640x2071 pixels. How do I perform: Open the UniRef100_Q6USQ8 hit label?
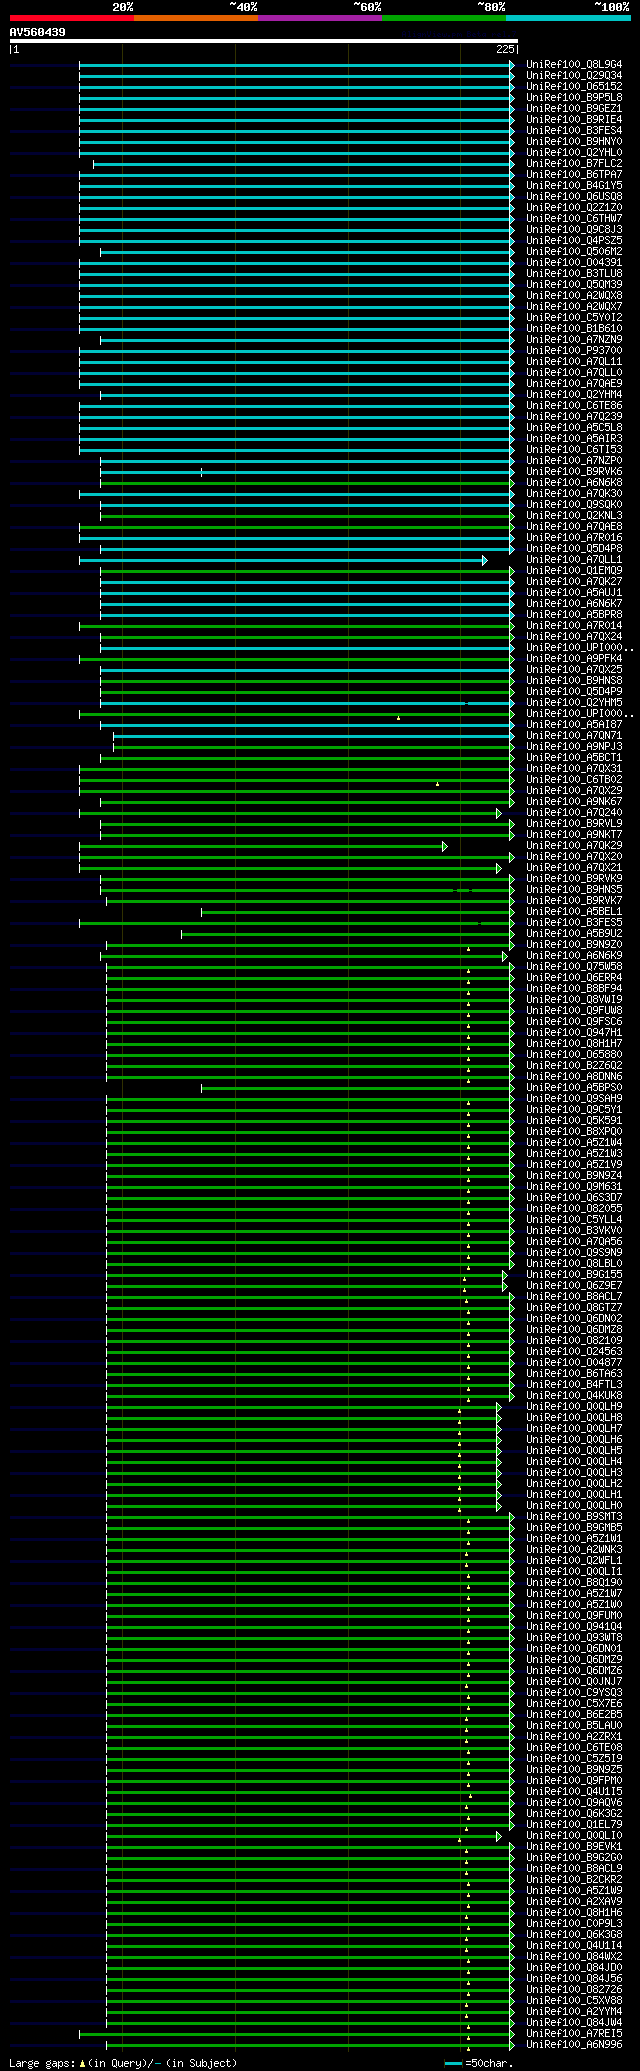pos(574,197)
